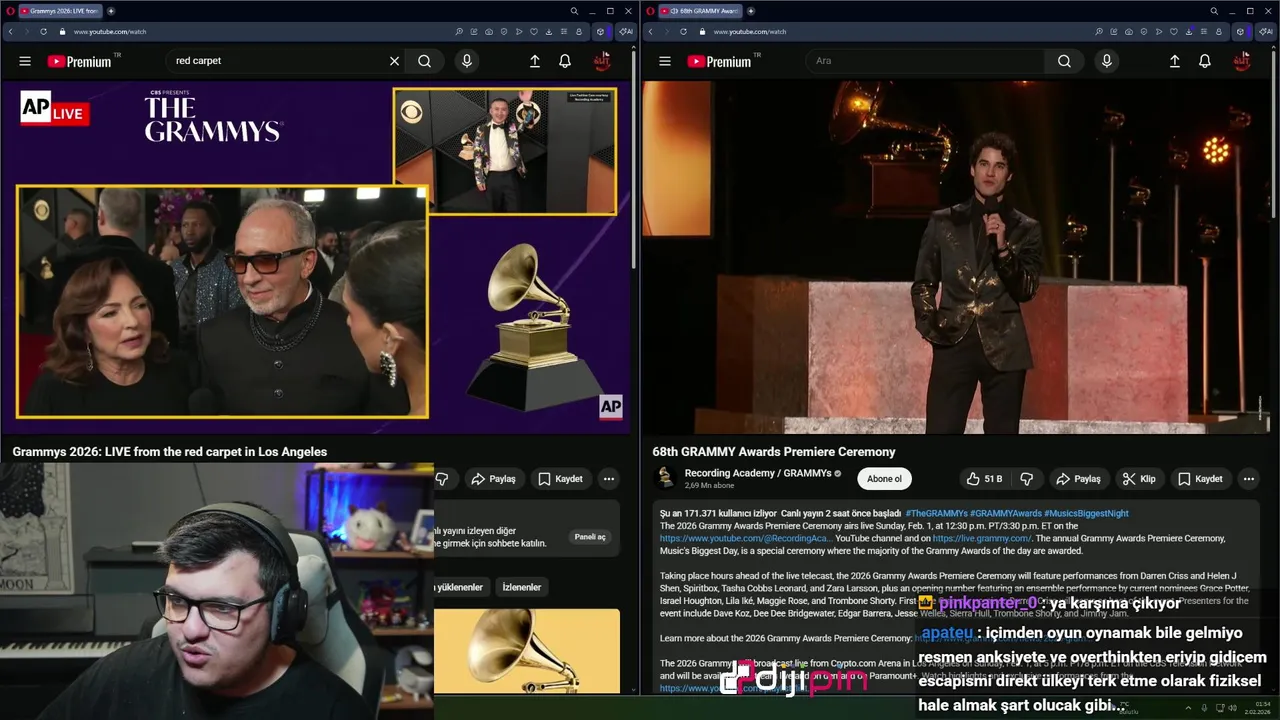Open Recording Academy / GRAMMYs channel link
1280x720 pixels.
758,473
